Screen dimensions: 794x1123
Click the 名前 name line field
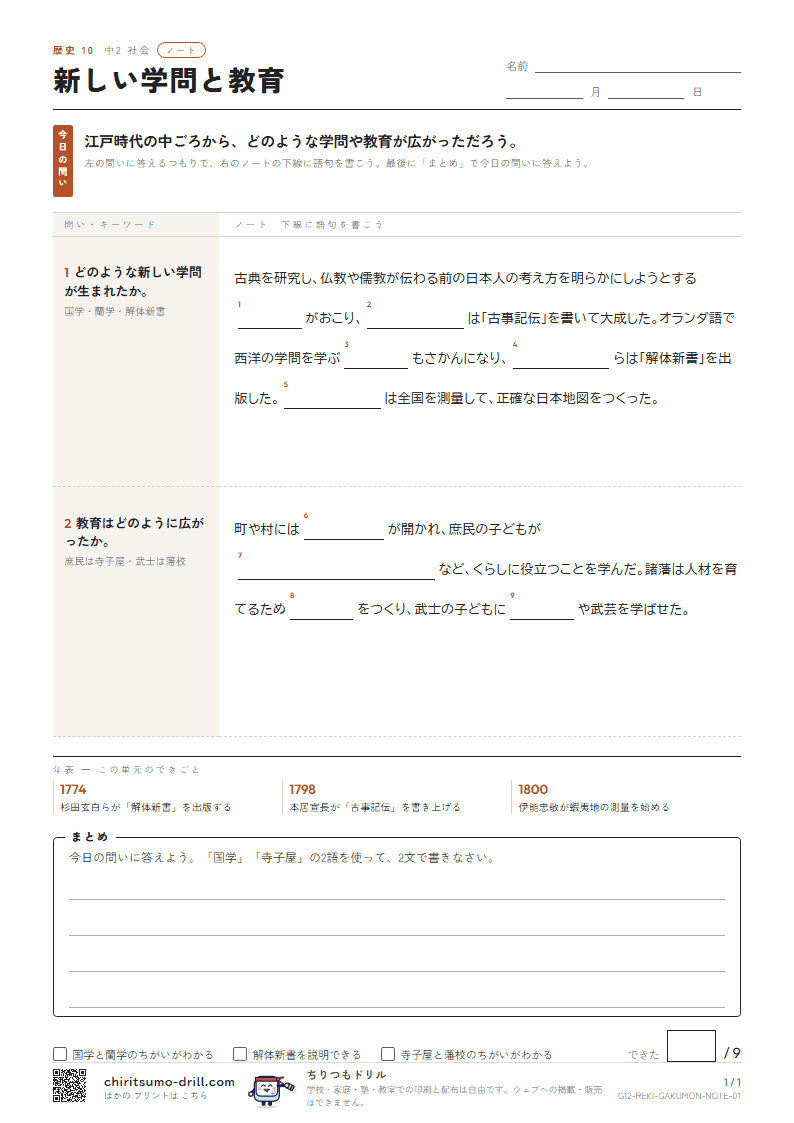tap(637, 66)
